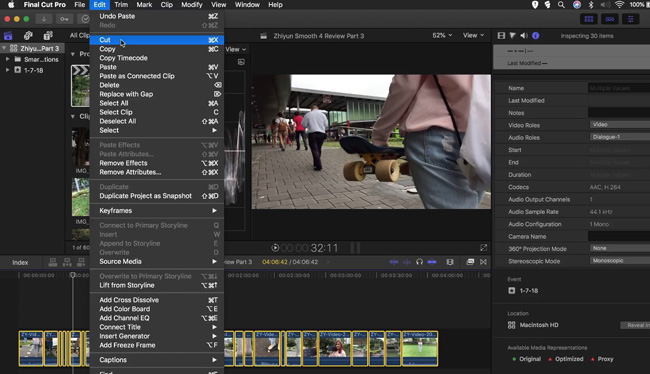The height and width of the screenshot is (374, 650).
Task: Collapse the Zhiyu...Part 3 library
Action: (x=4, y=48)
